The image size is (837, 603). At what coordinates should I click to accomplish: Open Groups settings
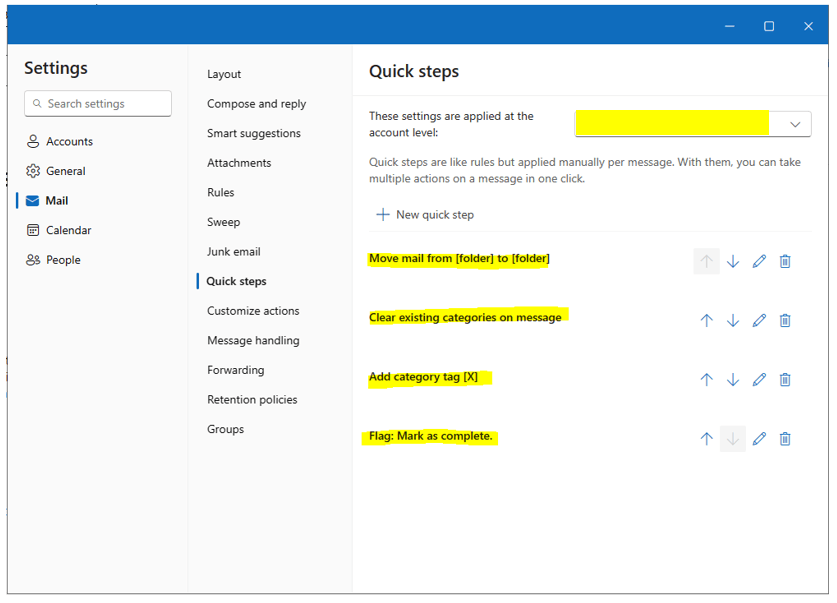(225, 430)
